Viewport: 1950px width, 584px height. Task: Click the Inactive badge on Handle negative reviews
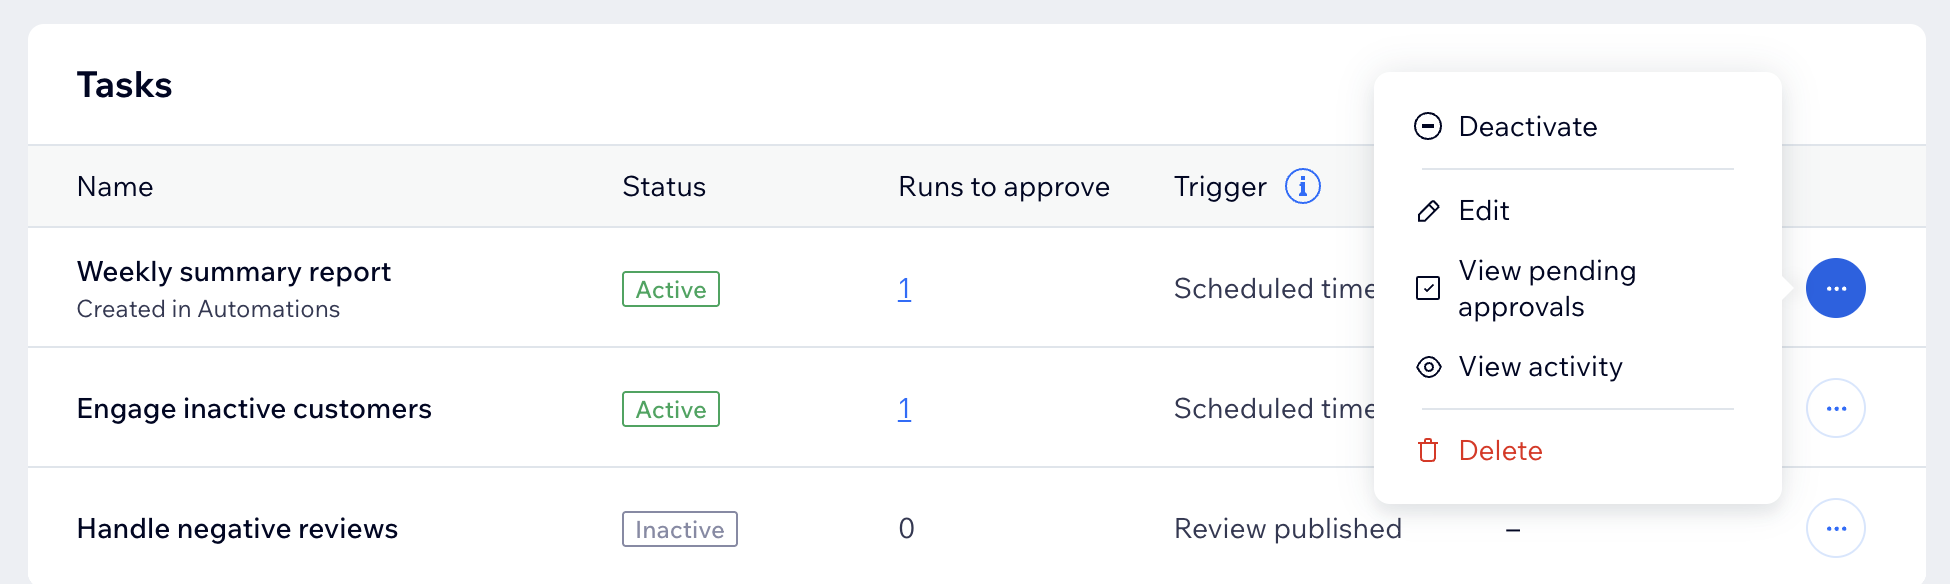tap(679, 529)
